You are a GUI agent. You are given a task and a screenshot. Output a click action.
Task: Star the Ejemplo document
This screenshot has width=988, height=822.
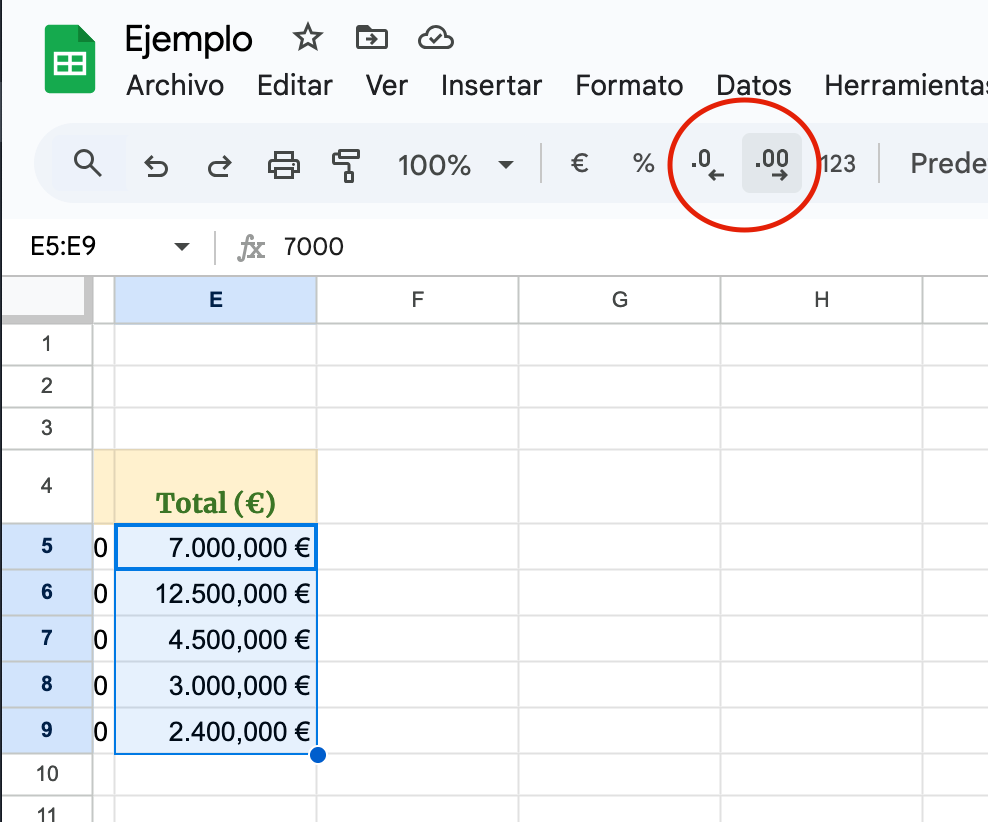[307, 39]
